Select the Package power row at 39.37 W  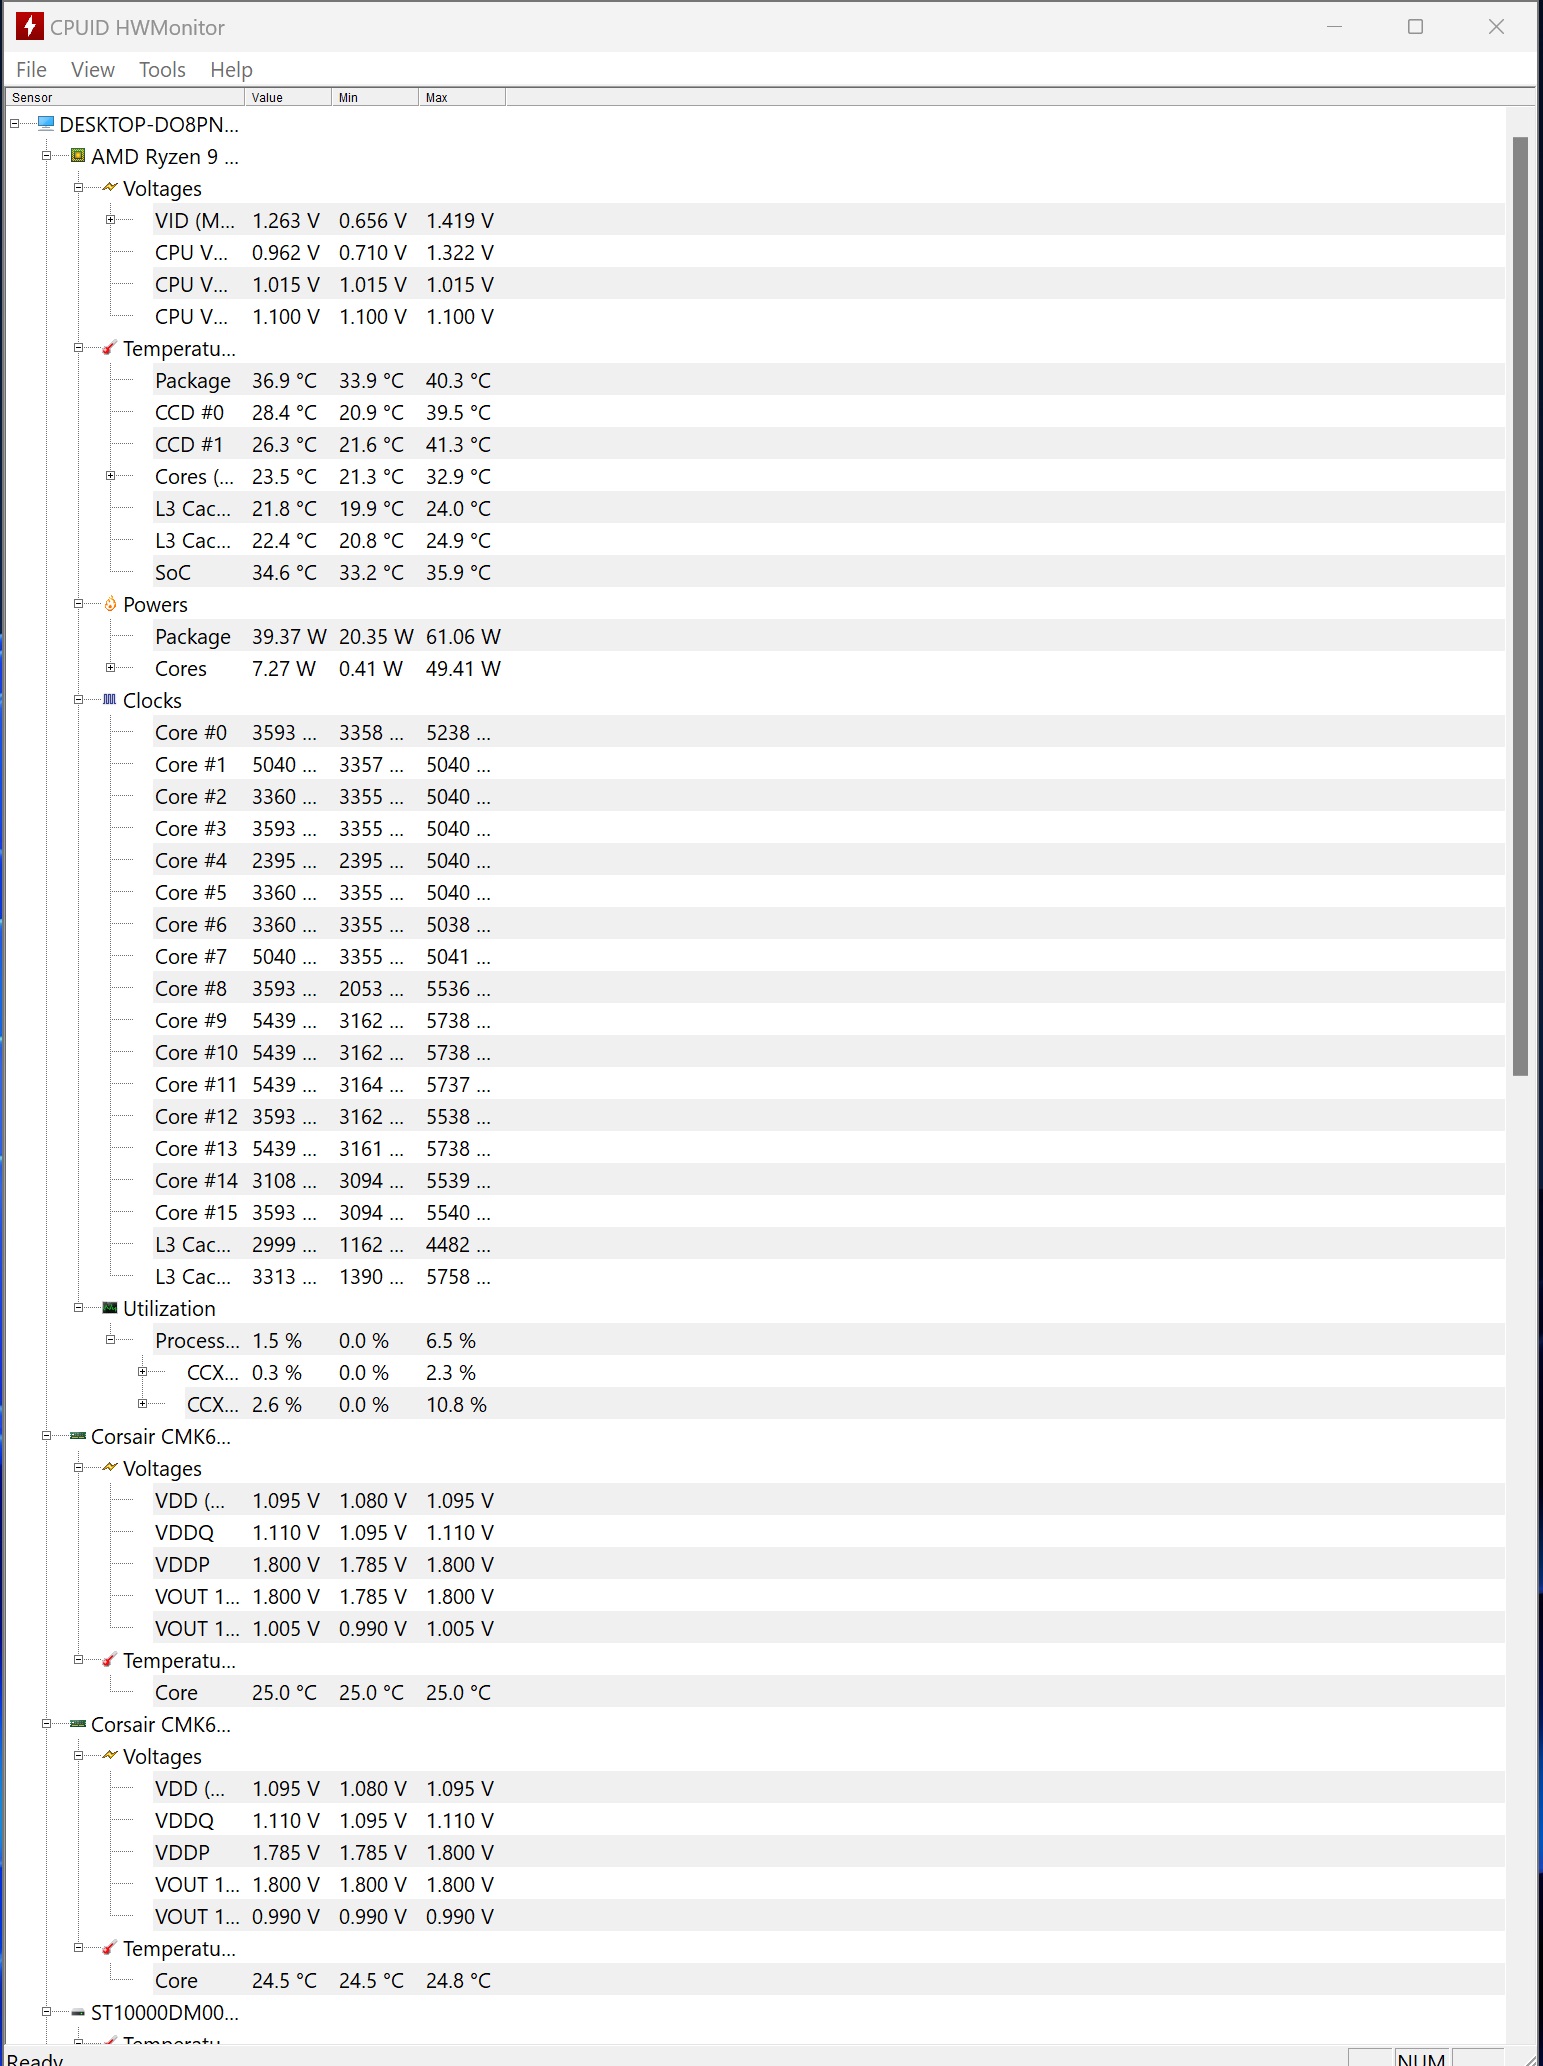pyautogui.click(x=828, y=636)
